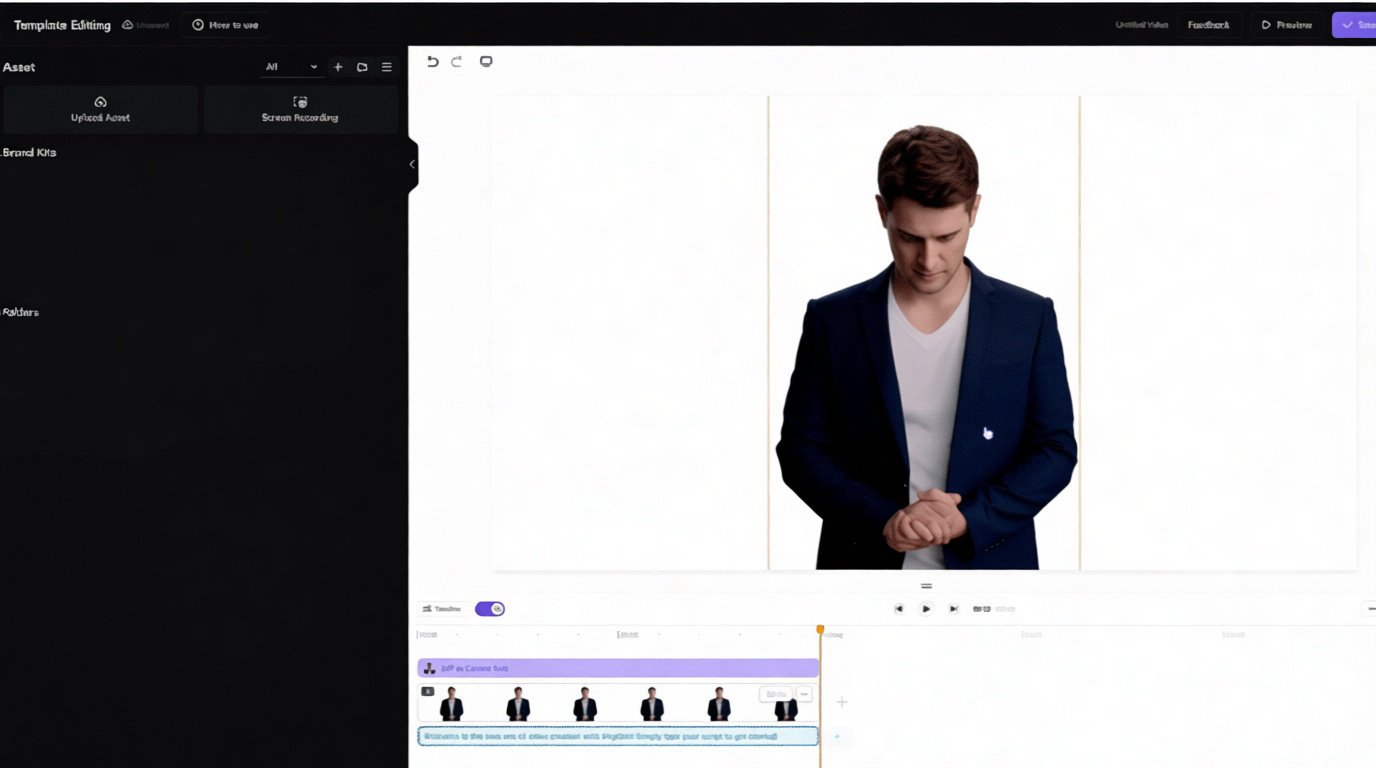Click the orange playhead marker on the ruler
Viewport: 1376px width, 768px height.
[x=820, y=628]
